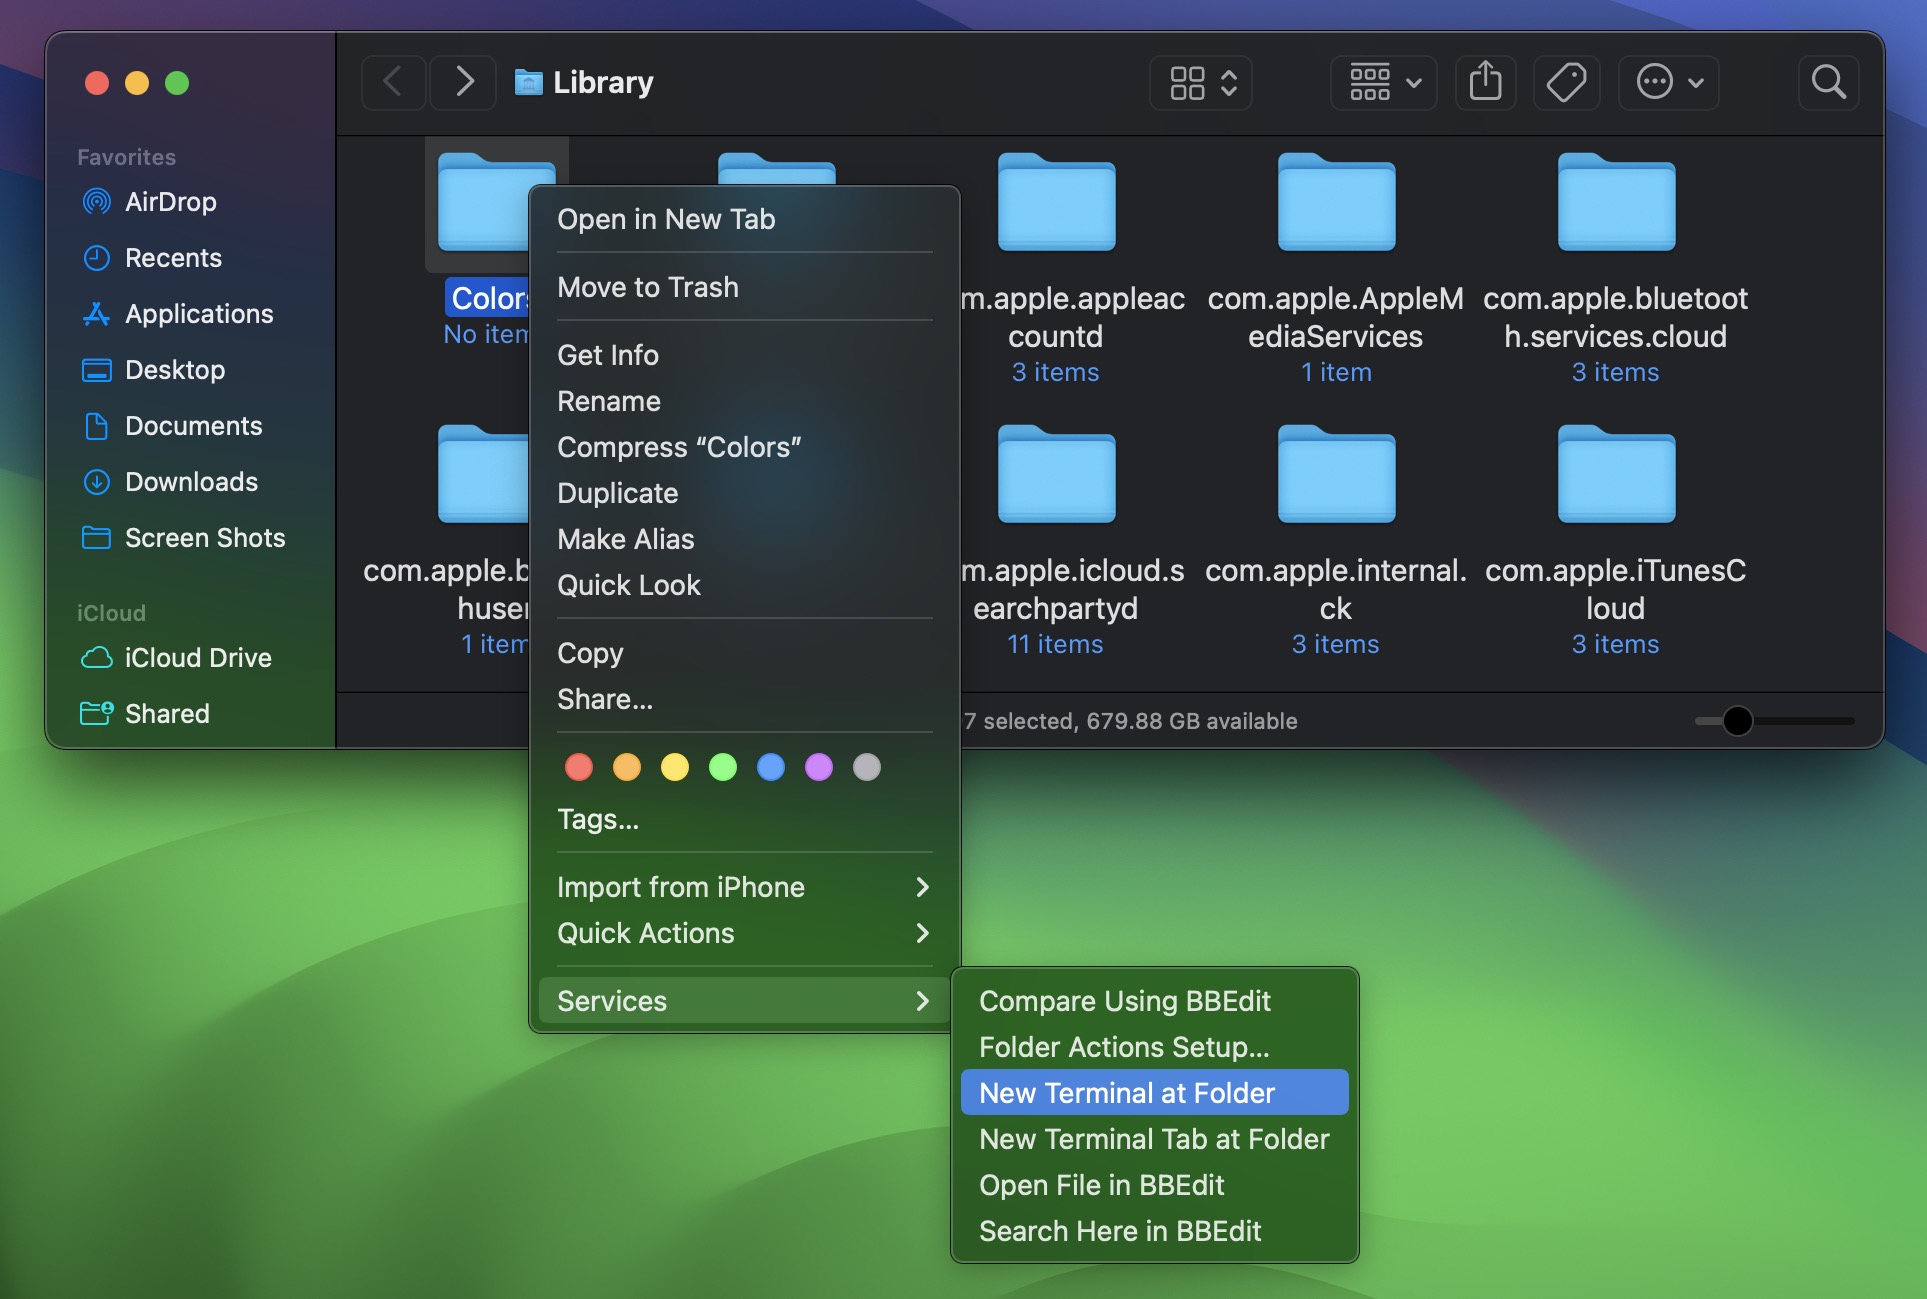
Task: Apply the purple tag color swatch
Action: (819, 767)
